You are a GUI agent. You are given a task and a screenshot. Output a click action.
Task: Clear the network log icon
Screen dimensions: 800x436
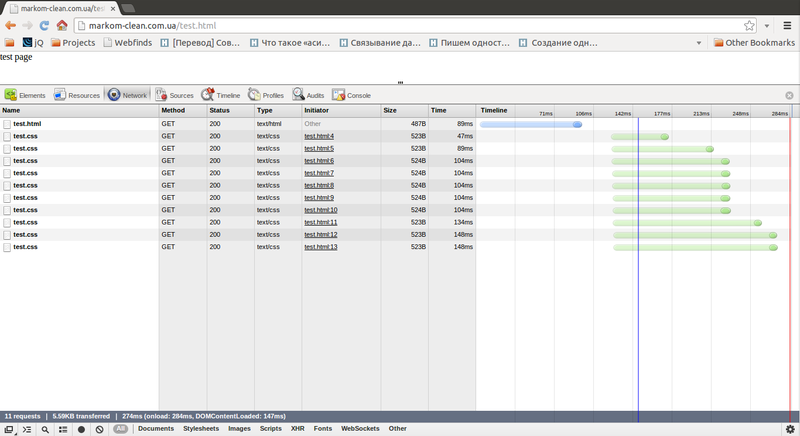(99, 429)
